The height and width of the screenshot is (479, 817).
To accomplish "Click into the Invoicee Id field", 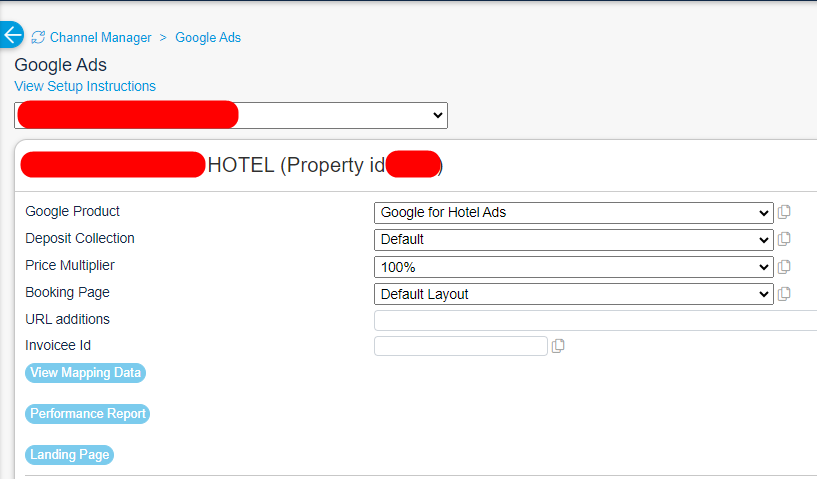I will [460, 346].
